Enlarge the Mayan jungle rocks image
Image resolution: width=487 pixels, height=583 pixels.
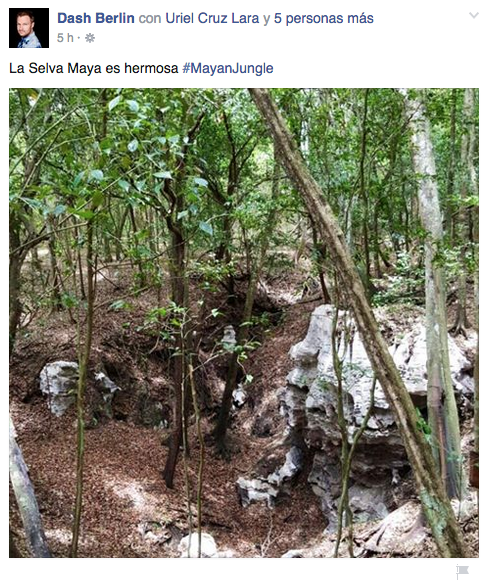244,323
